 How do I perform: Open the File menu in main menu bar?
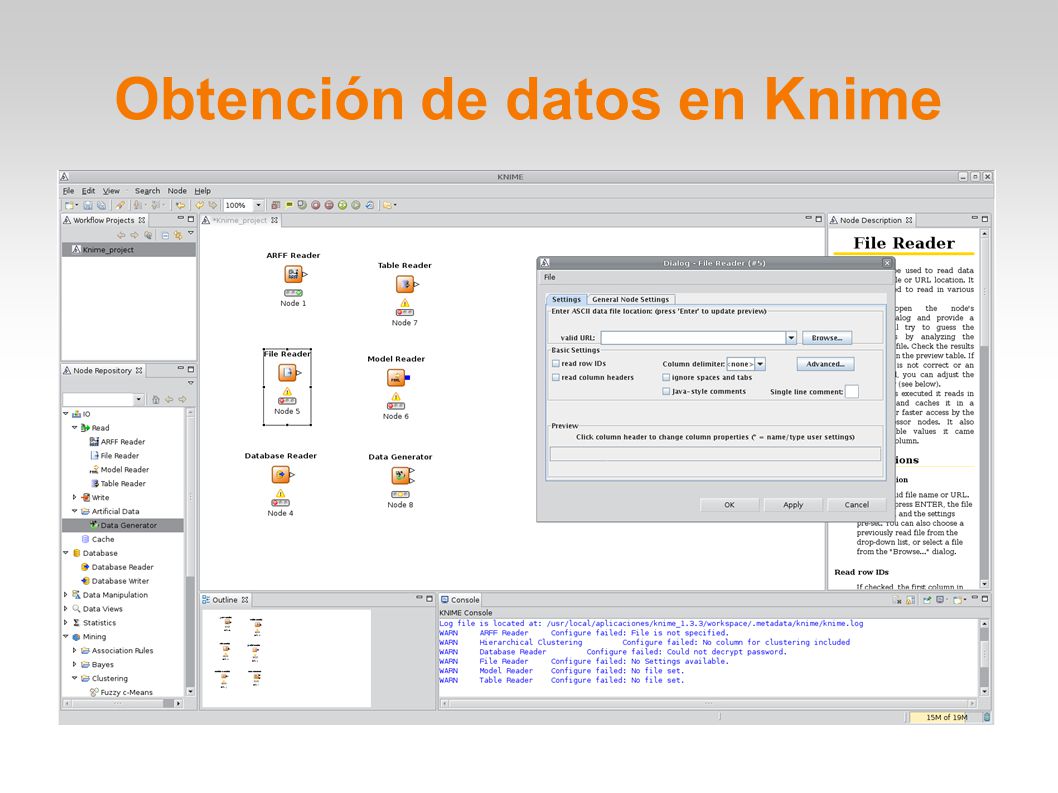click(x=69, y=191)
